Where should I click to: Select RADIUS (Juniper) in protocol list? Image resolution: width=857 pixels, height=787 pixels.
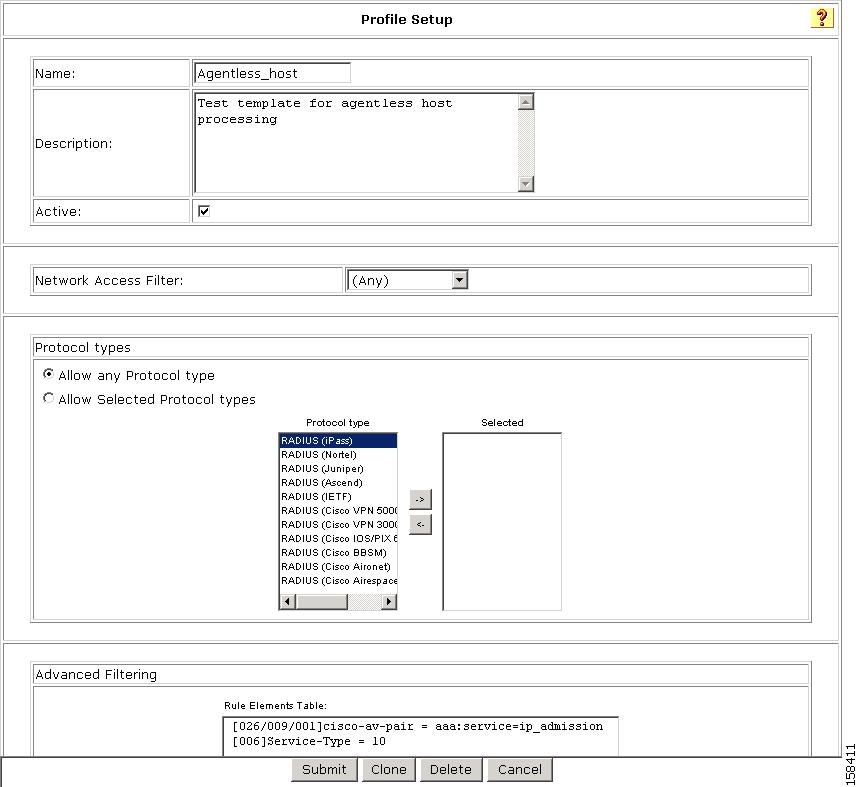pyautogui.click(x=338, y=469)
